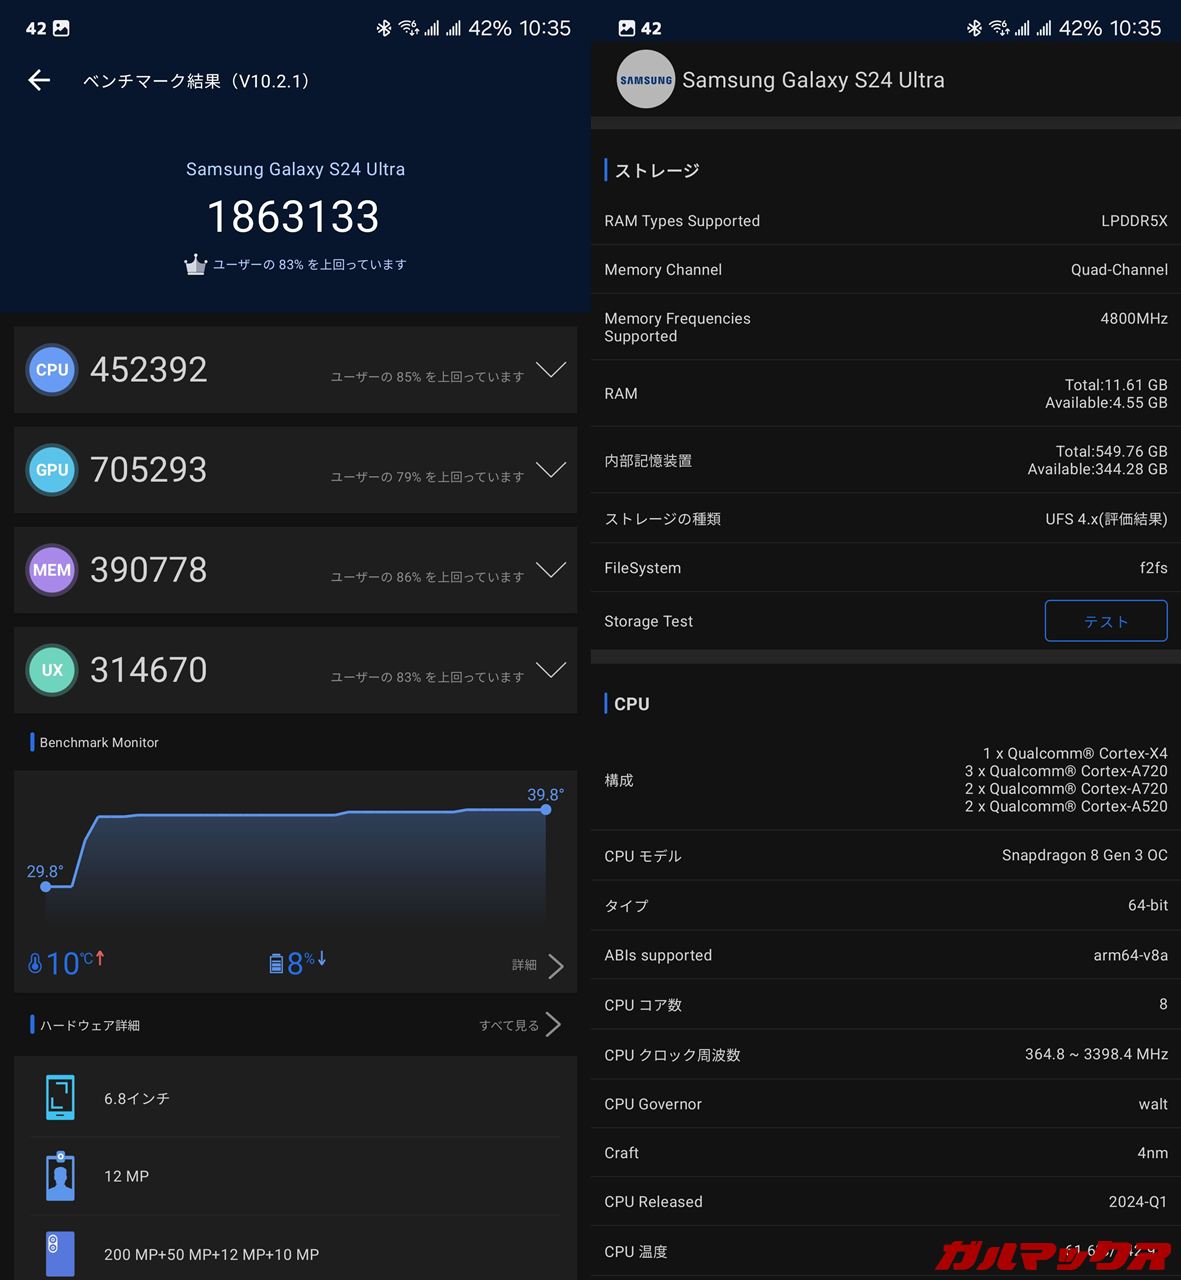The height and width of the screenshot is (1280, 1181).
Task: Tap the 39.8° point on temperature graph
Action: pyautogui.click(x=545, y=809)
